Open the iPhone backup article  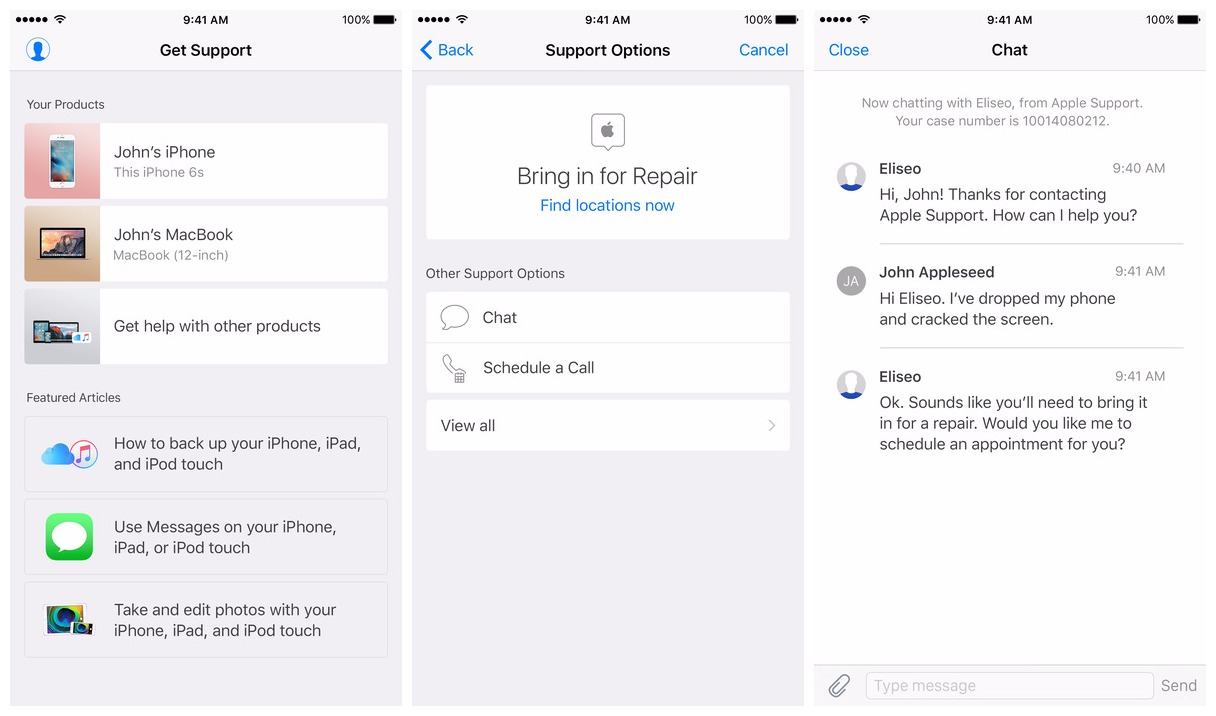pos(206,454)
